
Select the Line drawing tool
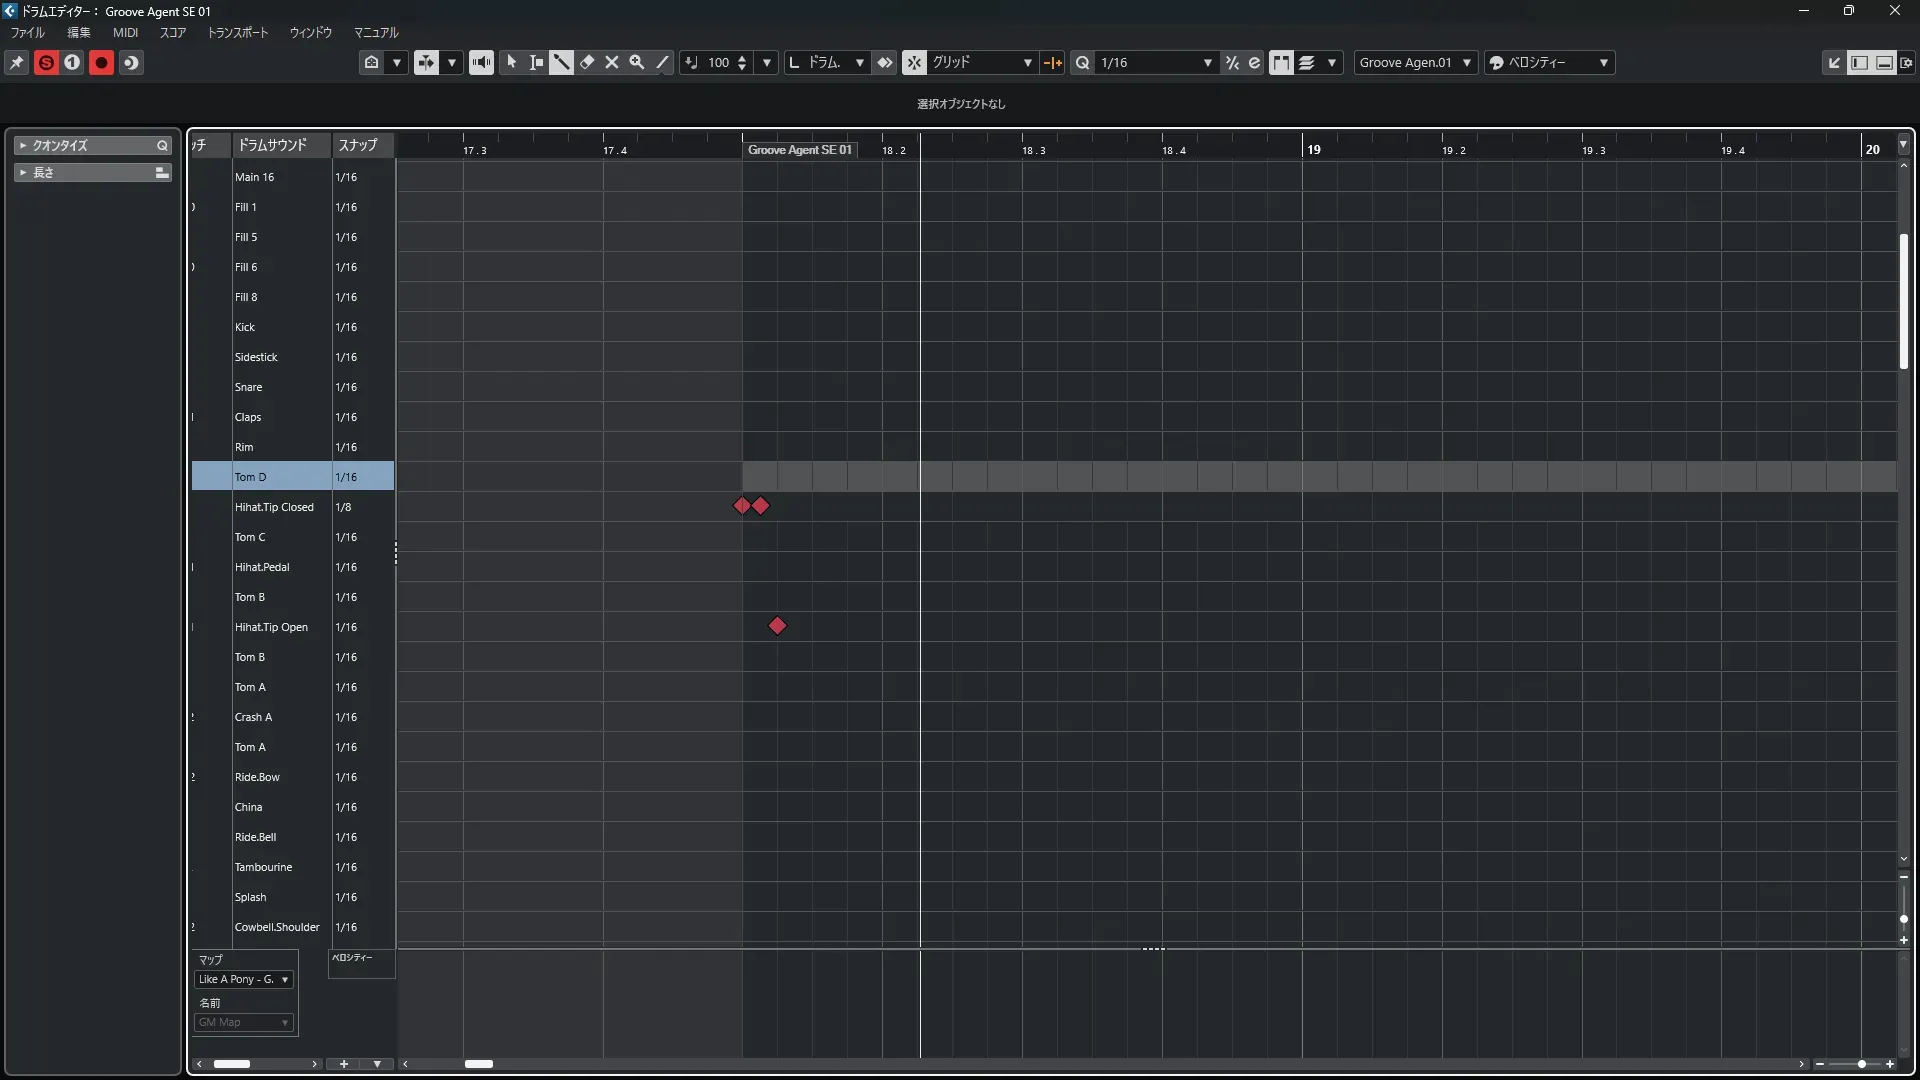click(x=662, y=62)
